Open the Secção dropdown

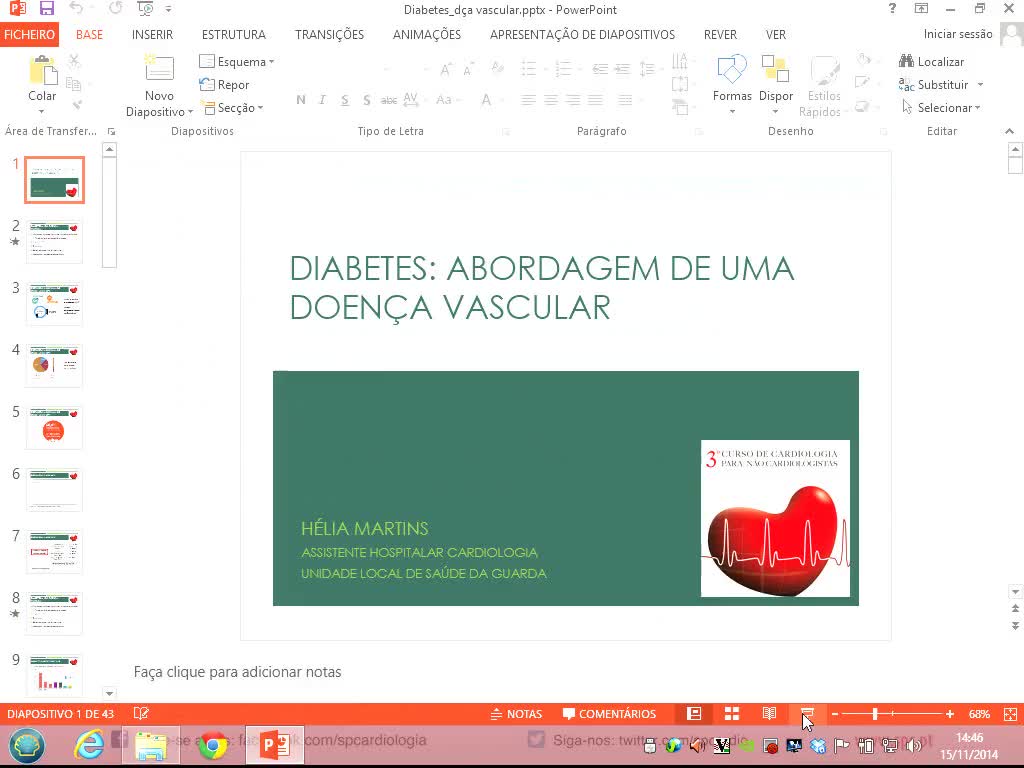(232, 108)
